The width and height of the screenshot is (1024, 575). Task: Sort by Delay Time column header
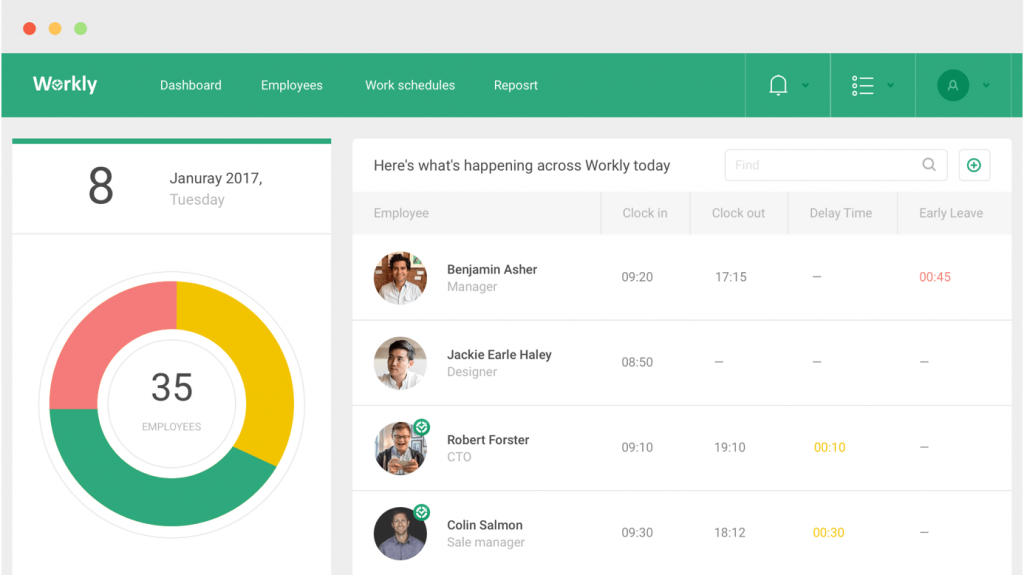[x=840, y=213]
